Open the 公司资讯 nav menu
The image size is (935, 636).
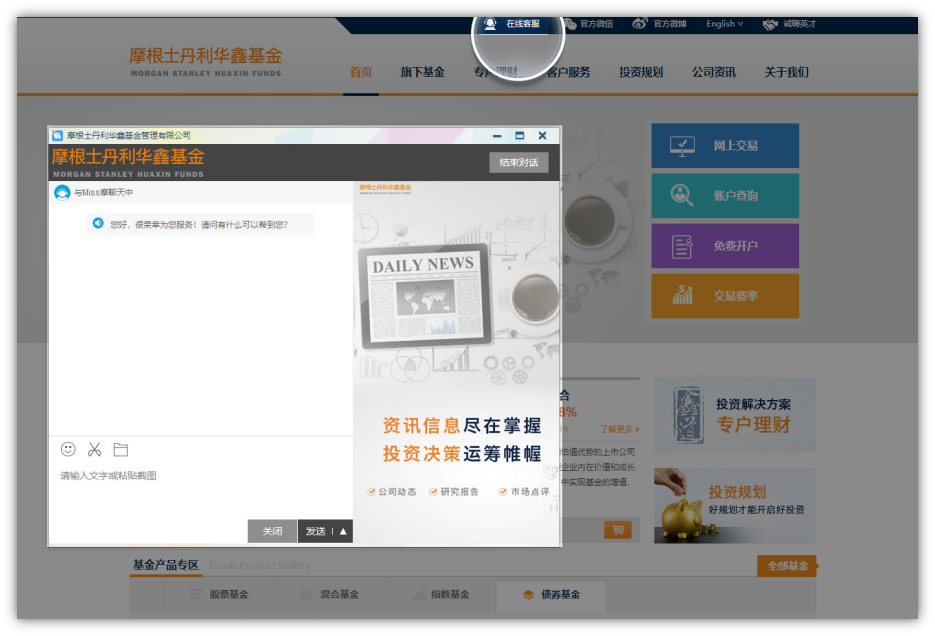[714, 72]
